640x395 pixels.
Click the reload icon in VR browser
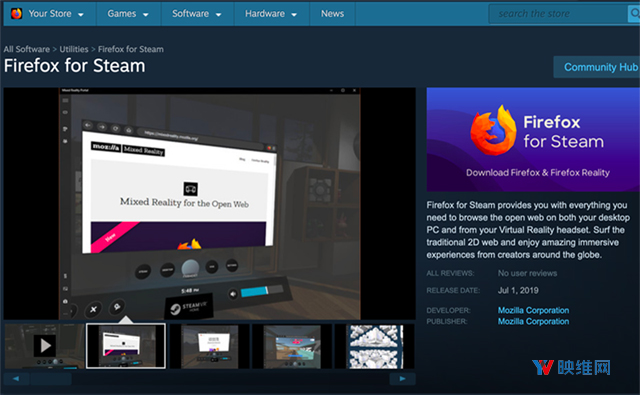(x=116, y=129)
